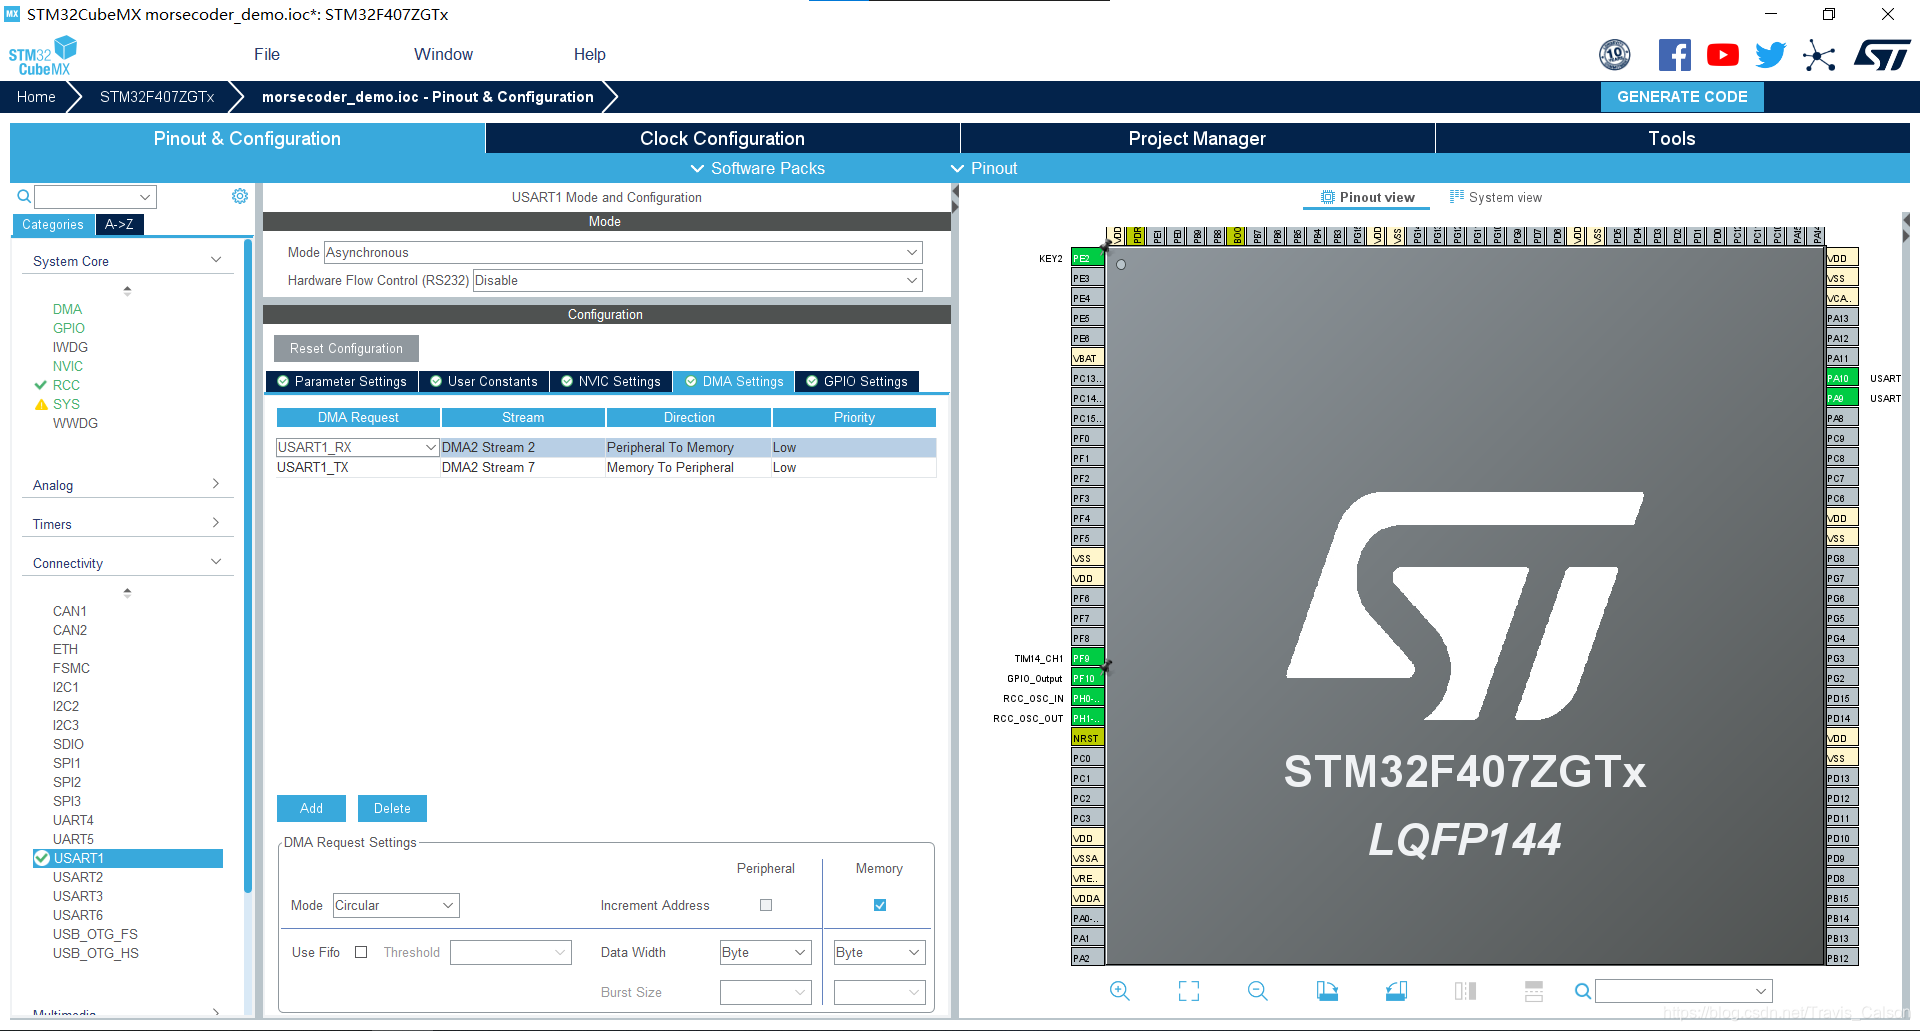
Task: Open Peripheral Data Width dropdown
Action: coord(765,952)
